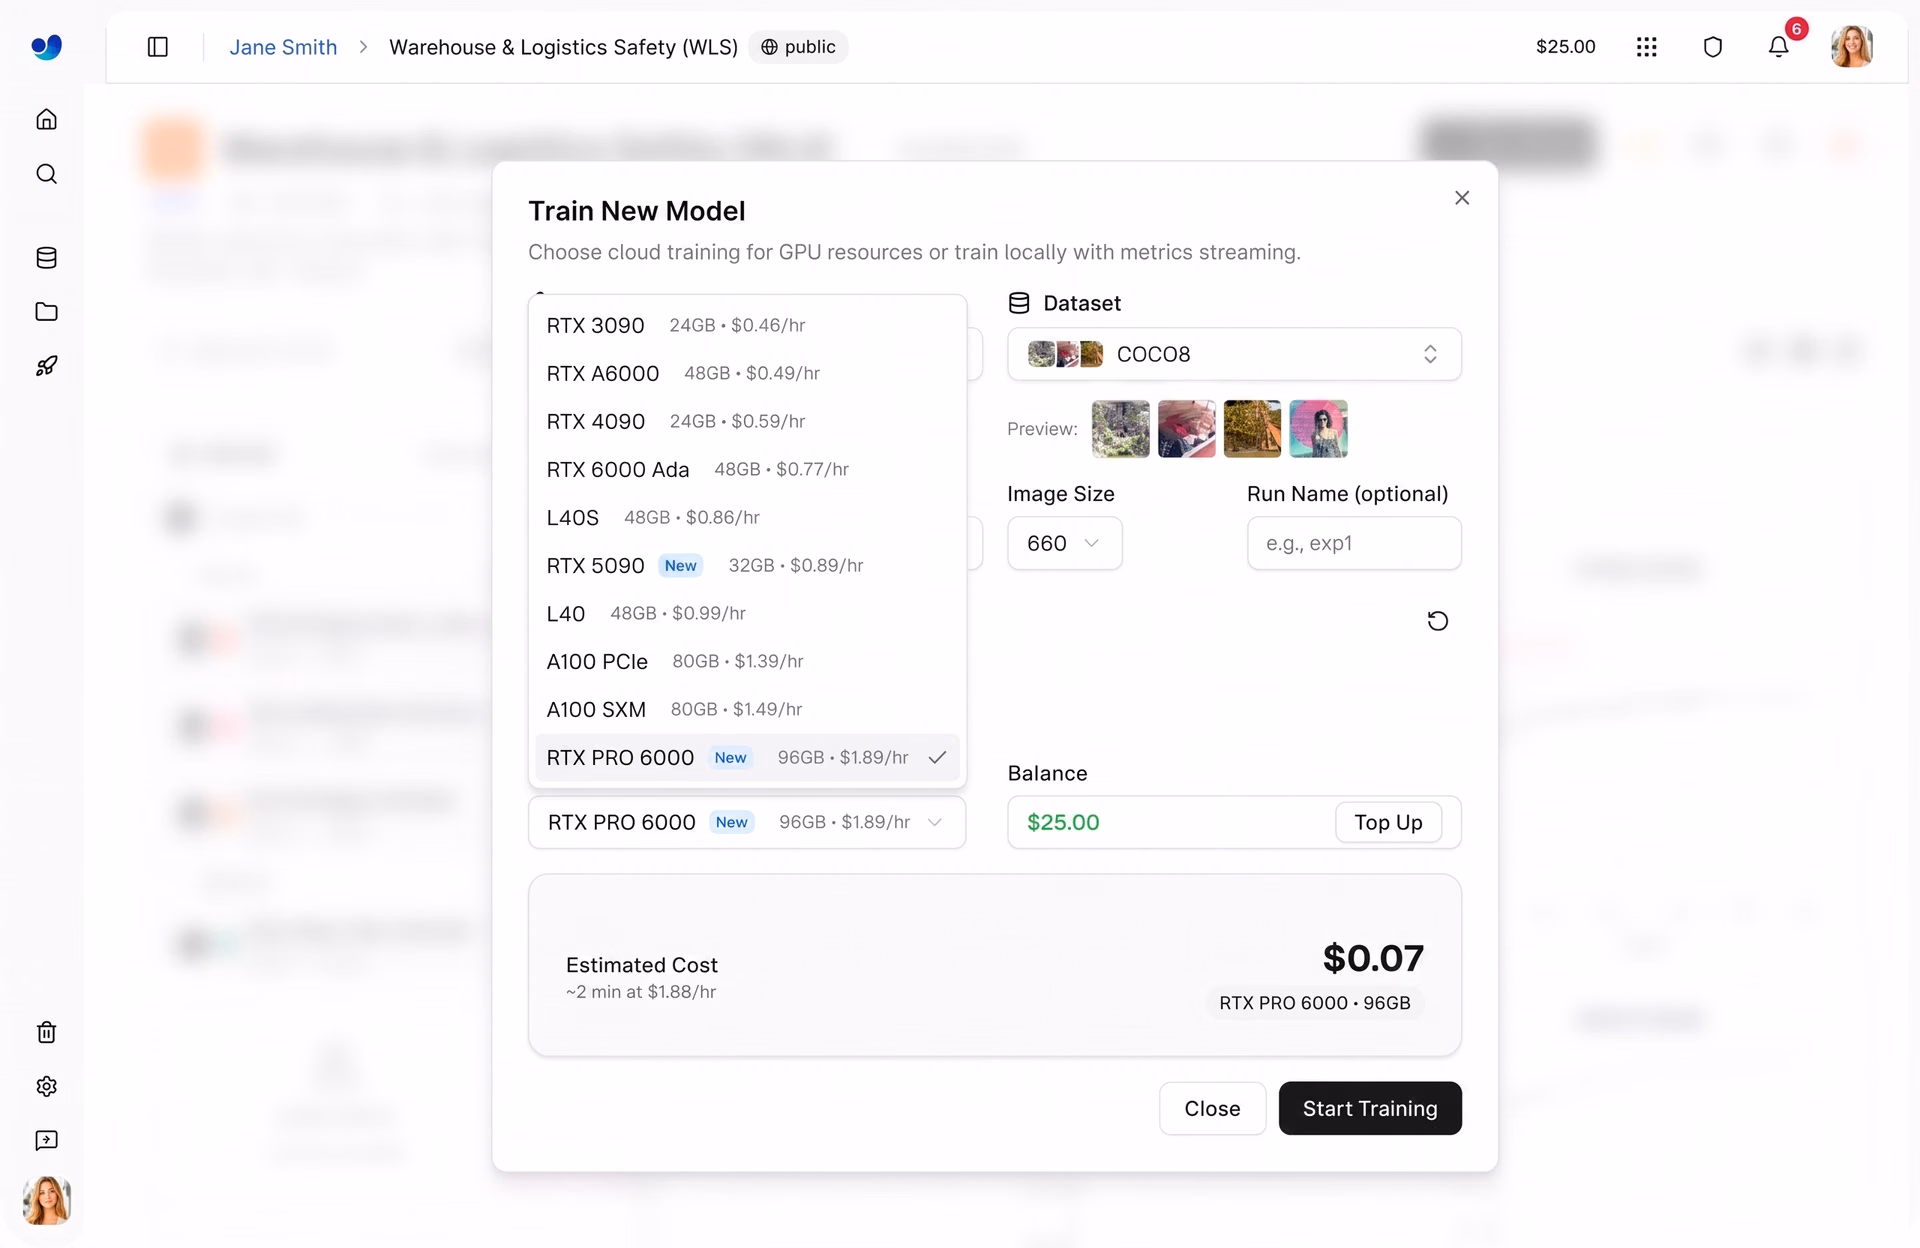Open the notifications bell

(1778, 47)
